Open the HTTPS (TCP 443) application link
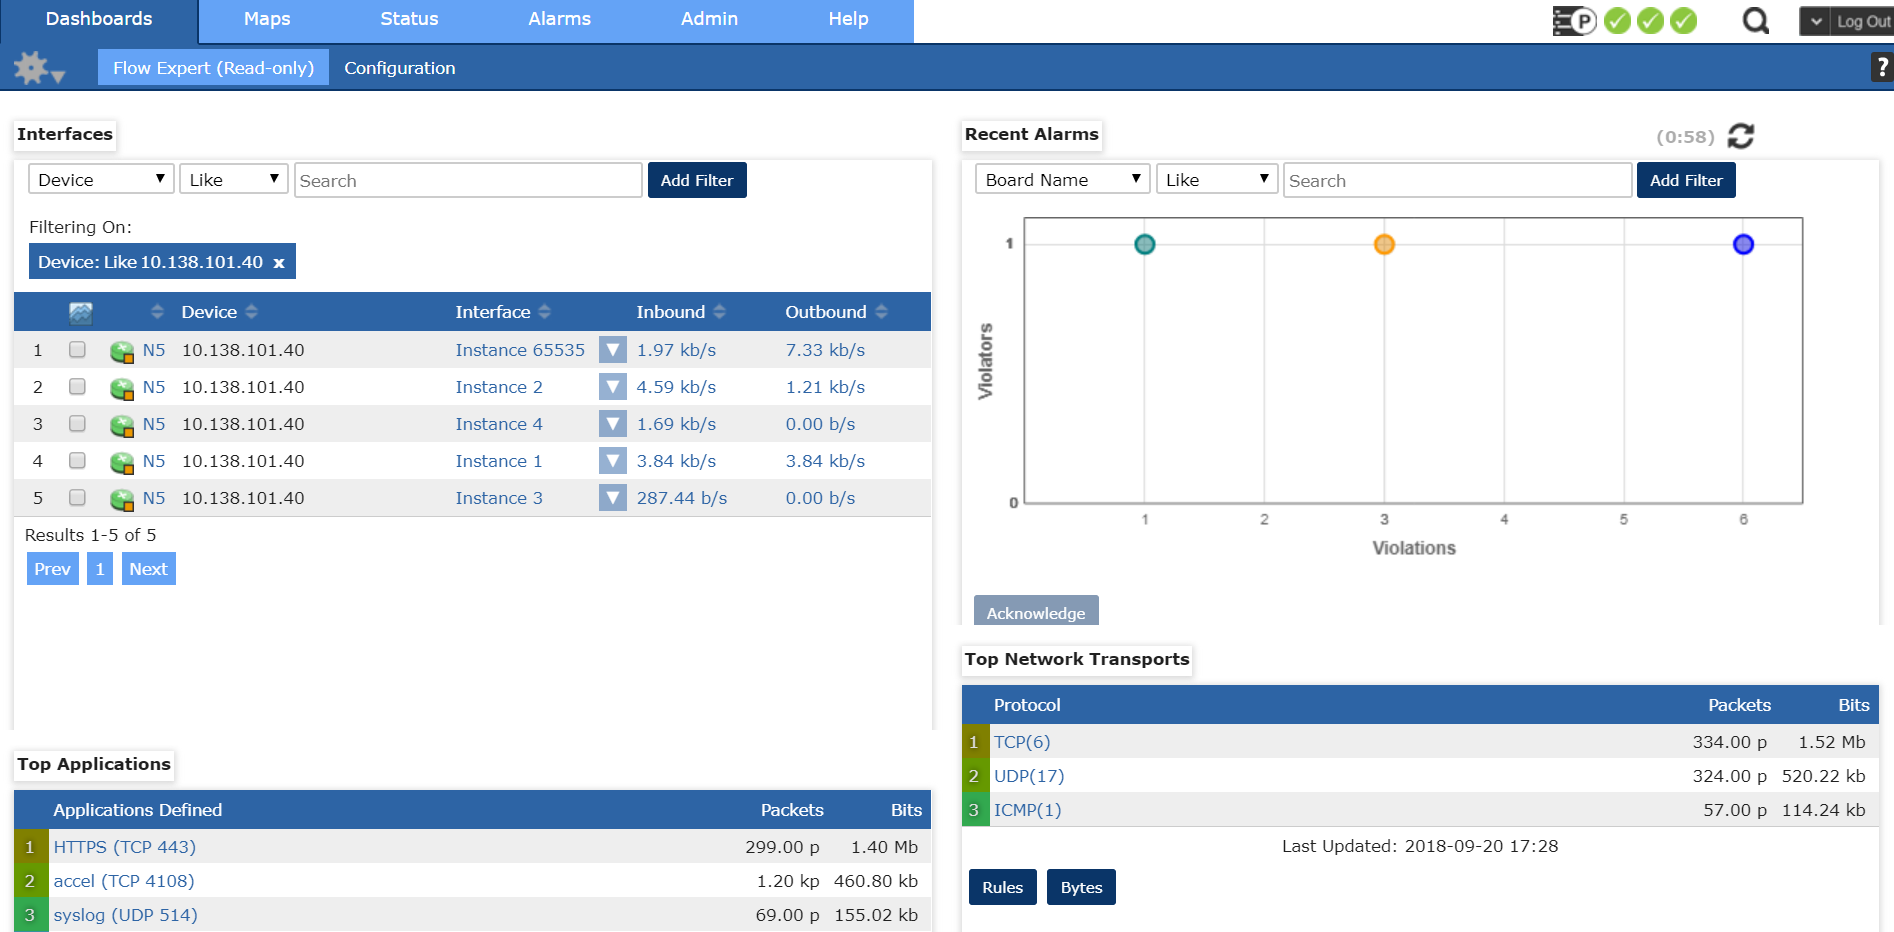1894x932 pixels. tap(124, 847)
